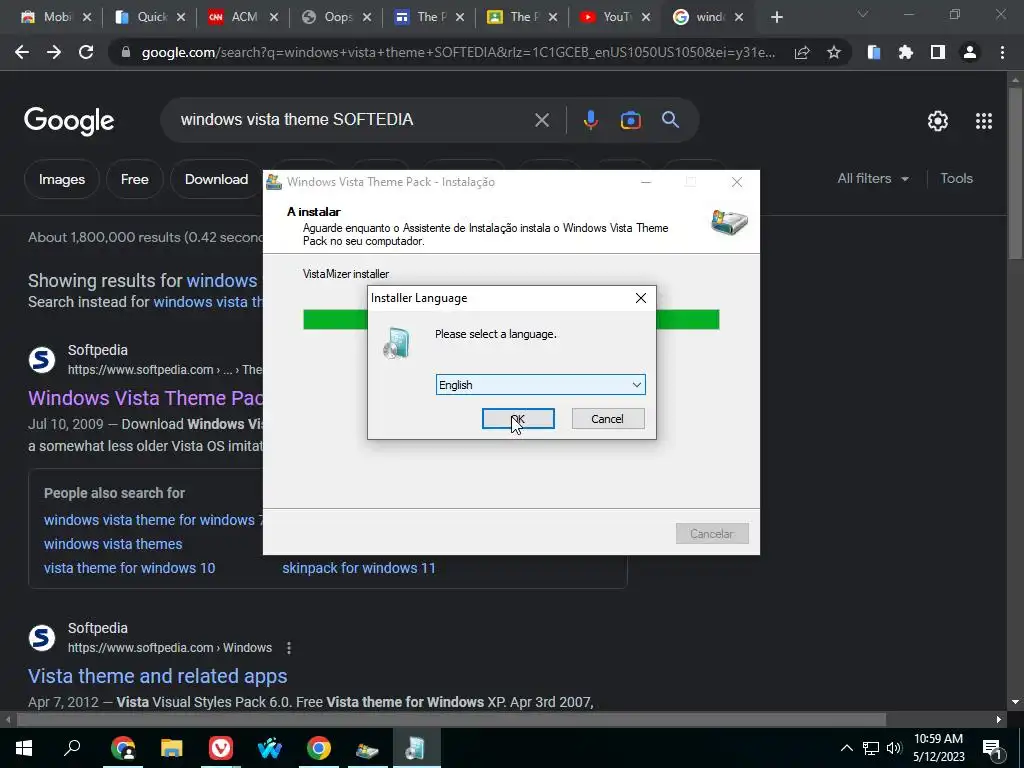This screenshot has width=1024, height=768.
Task: Clear the Google search box
Action: pyautogui.click(x=541, y=120)
